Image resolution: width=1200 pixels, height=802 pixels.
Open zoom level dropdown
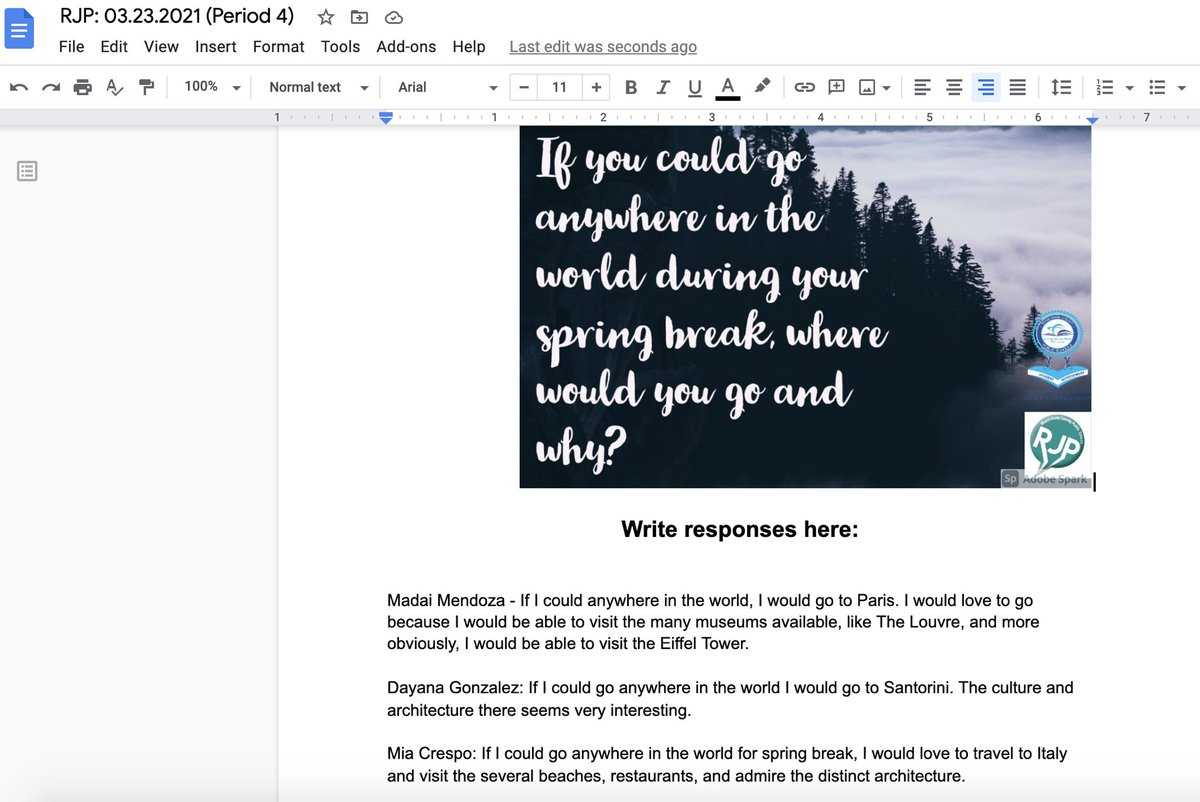pos(212,88)
